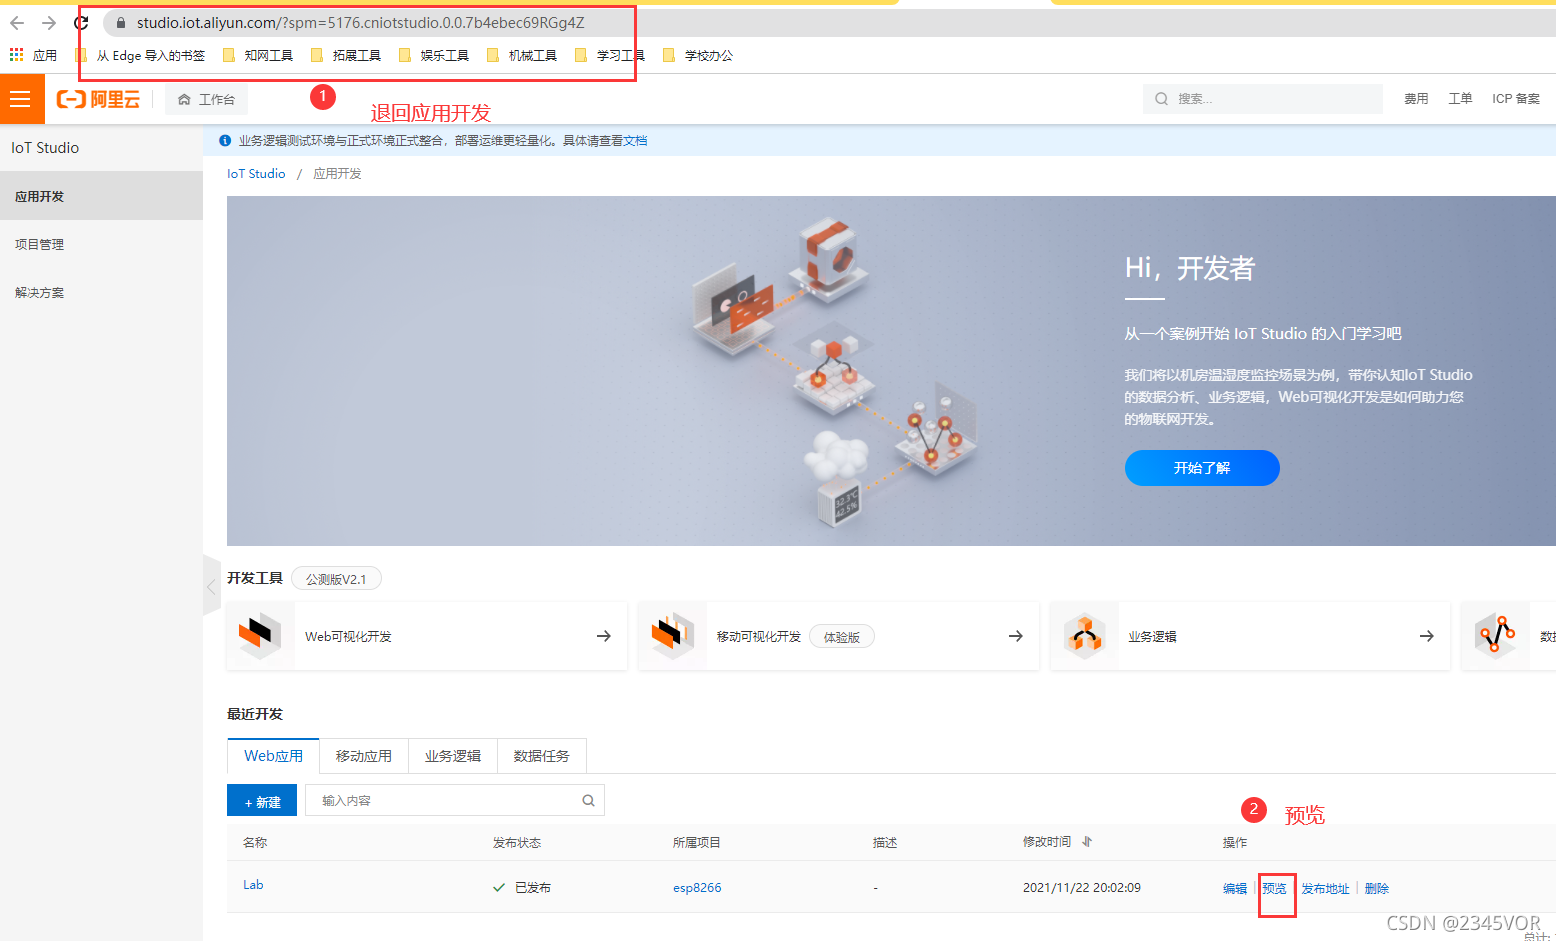Viewport: 1556px width, 941px height.
Task: Go back with the browser back arrow
Action: point(17,22)
